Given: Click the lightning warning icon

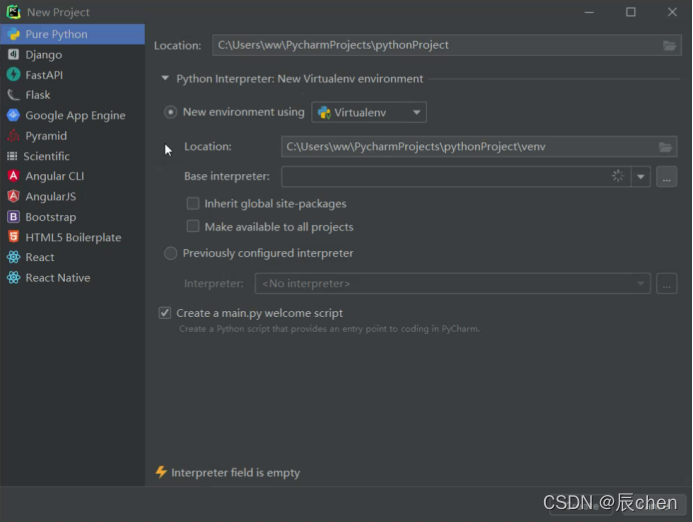Looking at the screenshot, I should (x=161, y=472).
